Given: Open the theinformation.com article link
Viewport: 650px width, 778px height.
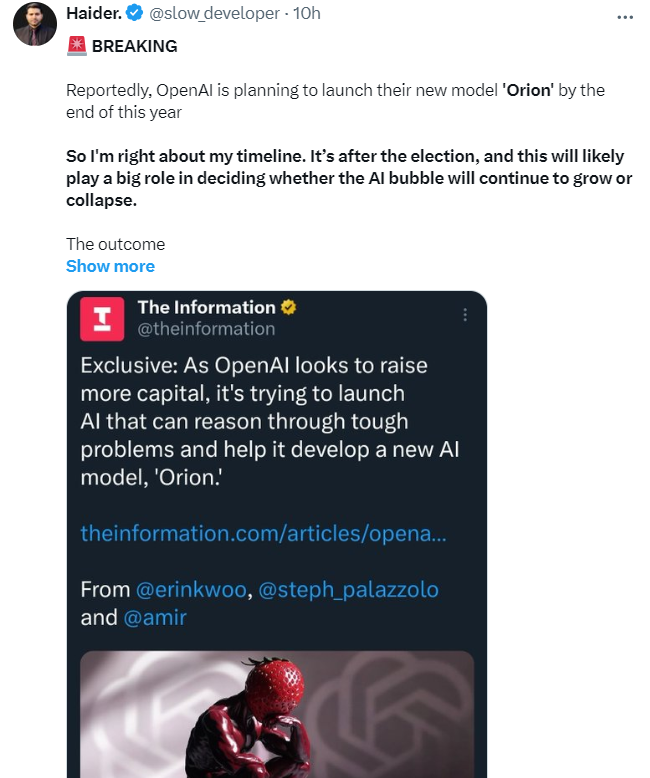Looking at the screenshot, I should click(263, 534).
